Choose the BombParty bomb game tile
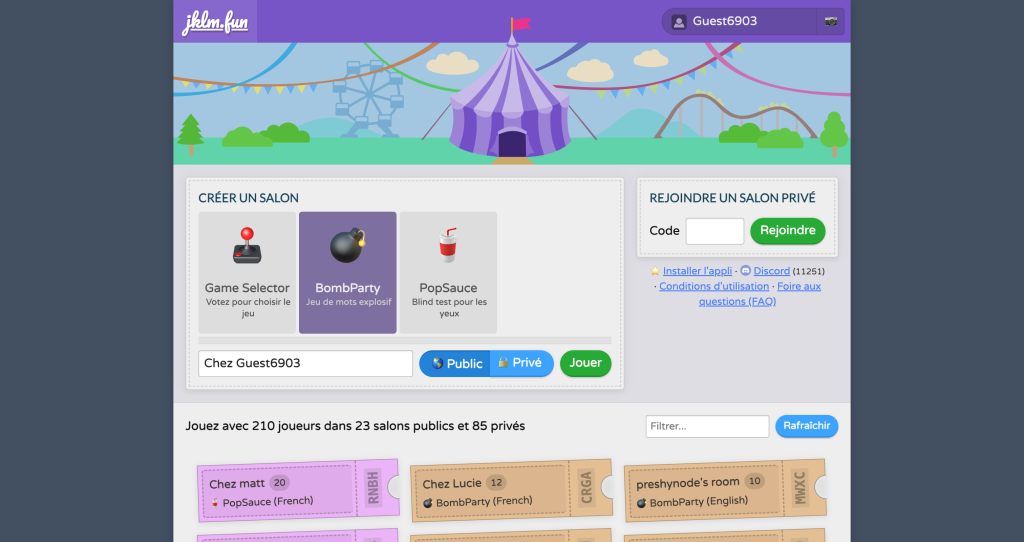 348,272
